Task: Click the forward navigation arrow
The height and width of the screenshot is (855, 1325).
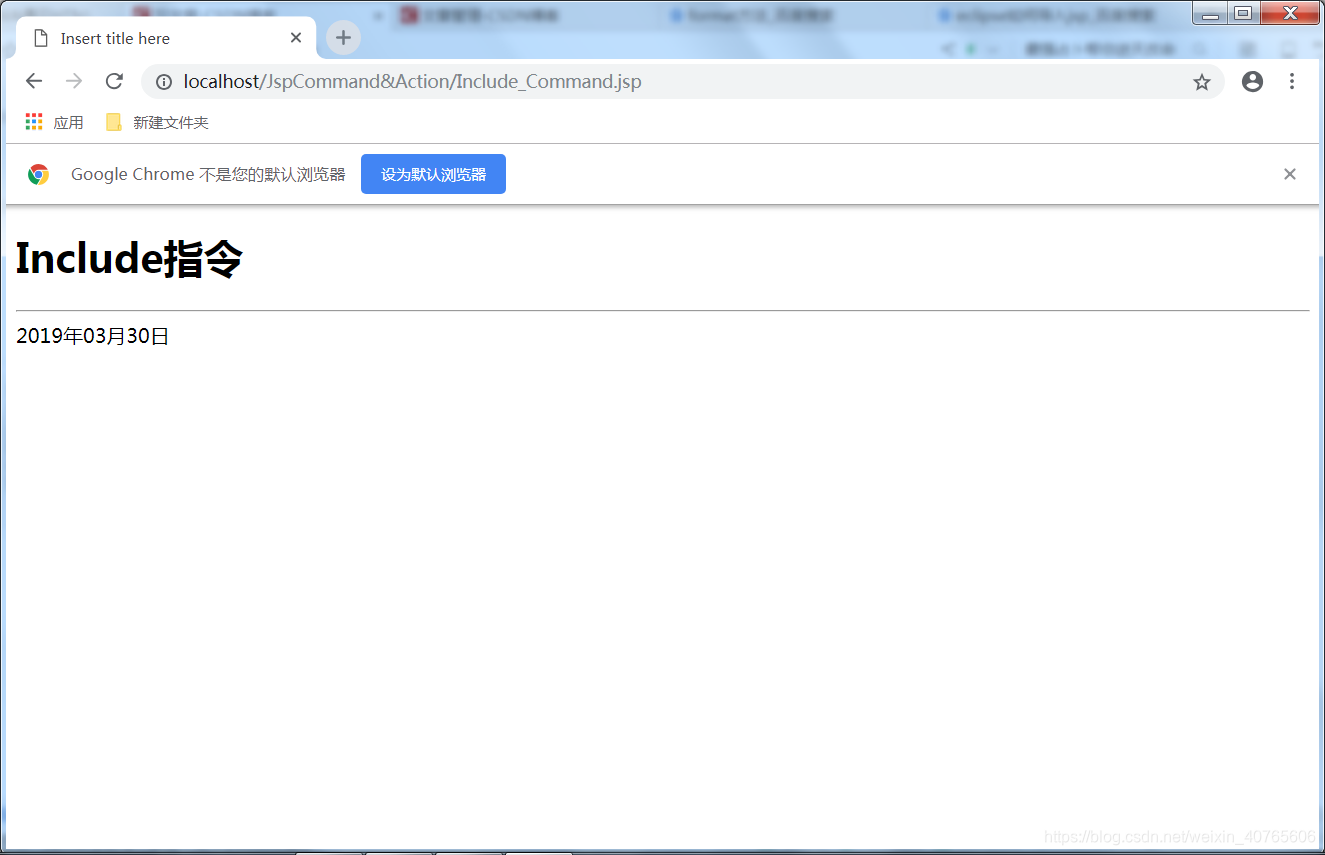Action: [74, 81]
